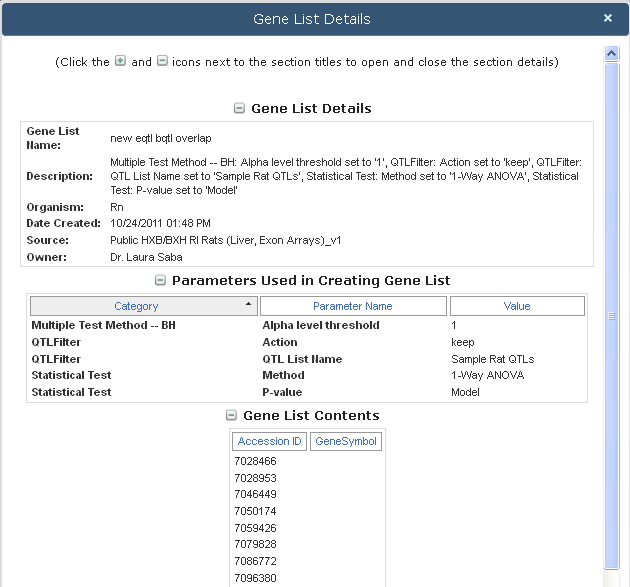Select accession ID 7028466
630x587 pixels.
[x=256, y=461]
